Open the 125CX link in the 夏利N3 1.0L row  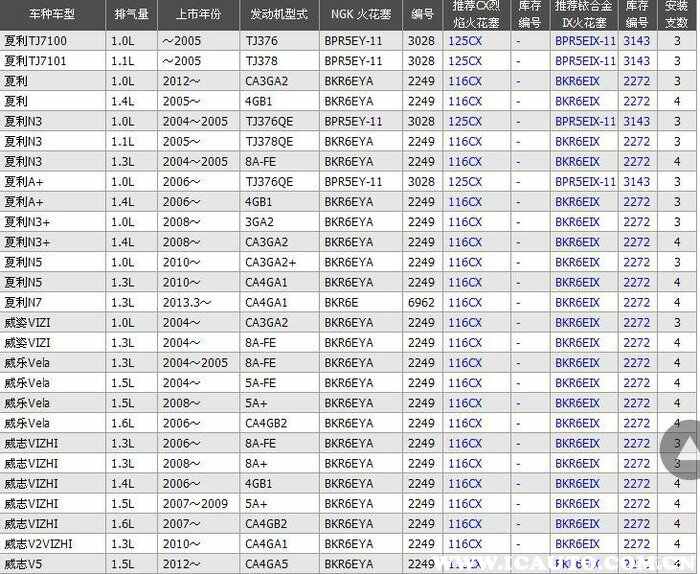click(465, 121)
